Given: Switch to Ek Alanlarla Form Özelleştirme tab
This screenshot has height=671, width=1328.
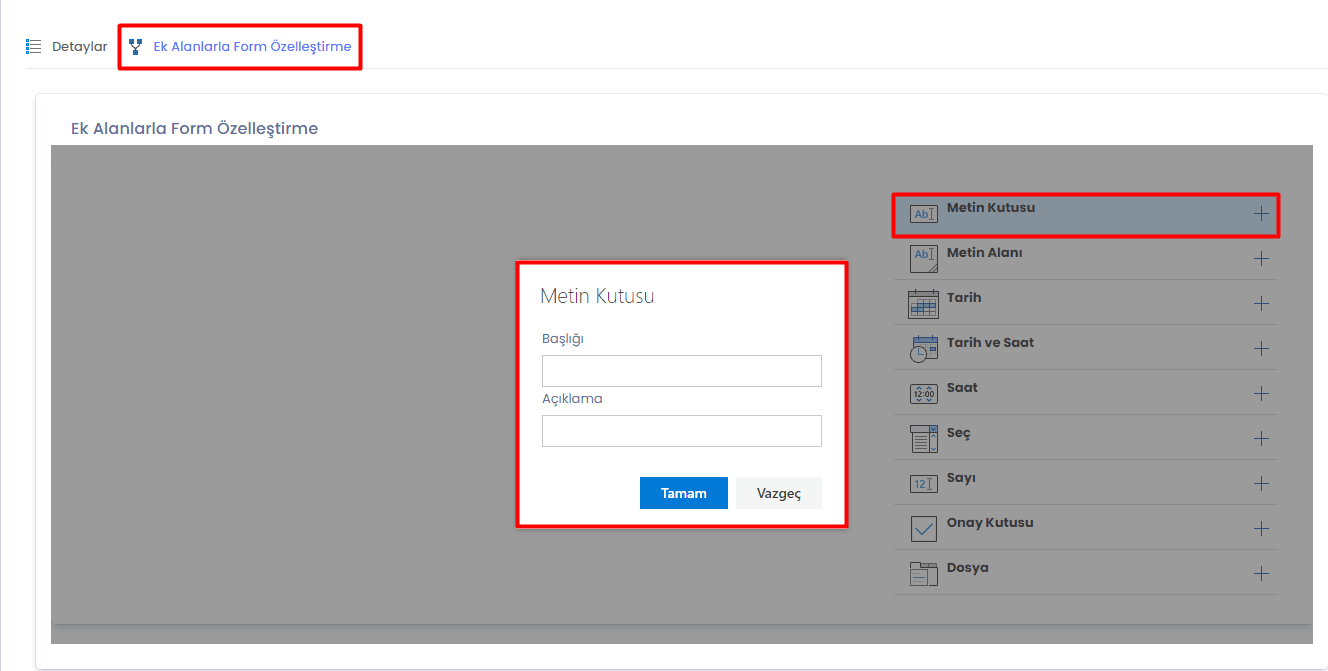Looking at the screenshot, I should [x=240, y=46].
